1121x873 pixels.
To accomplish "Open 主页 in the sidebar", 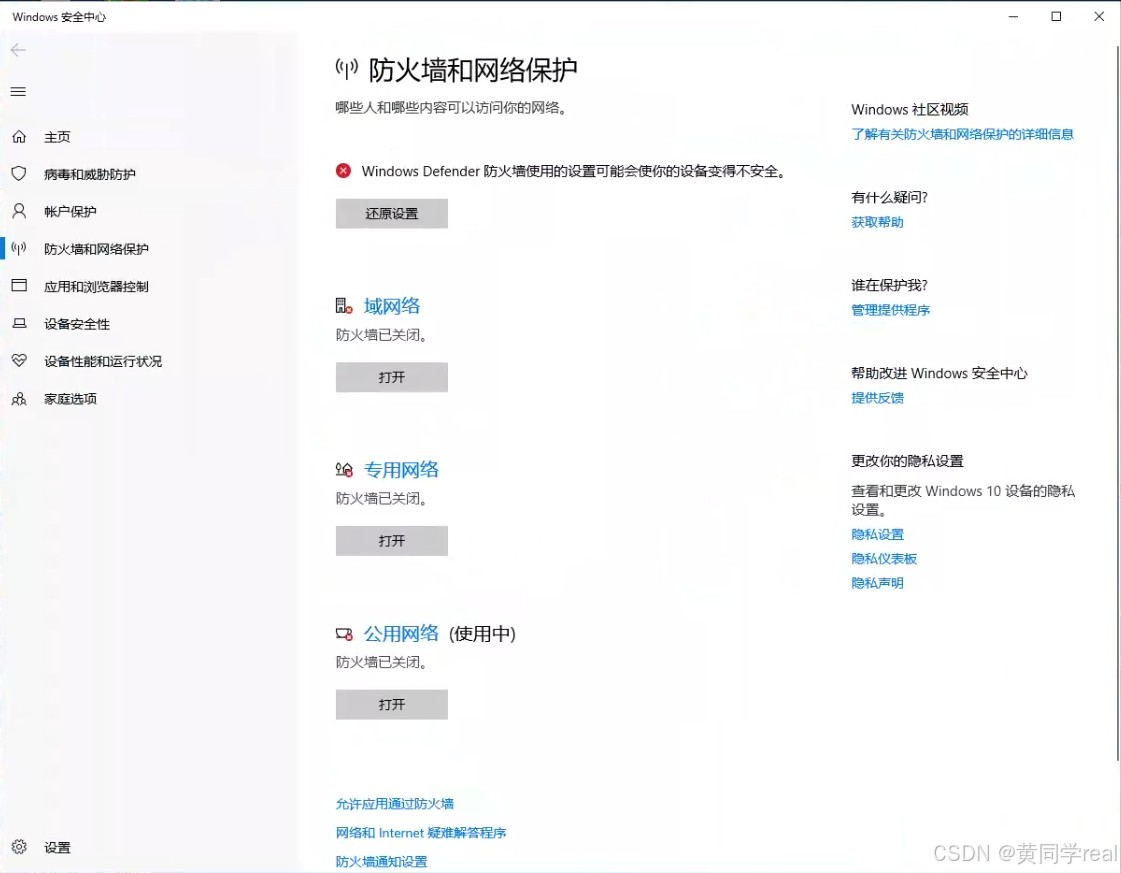I will (x=57, y=137).
